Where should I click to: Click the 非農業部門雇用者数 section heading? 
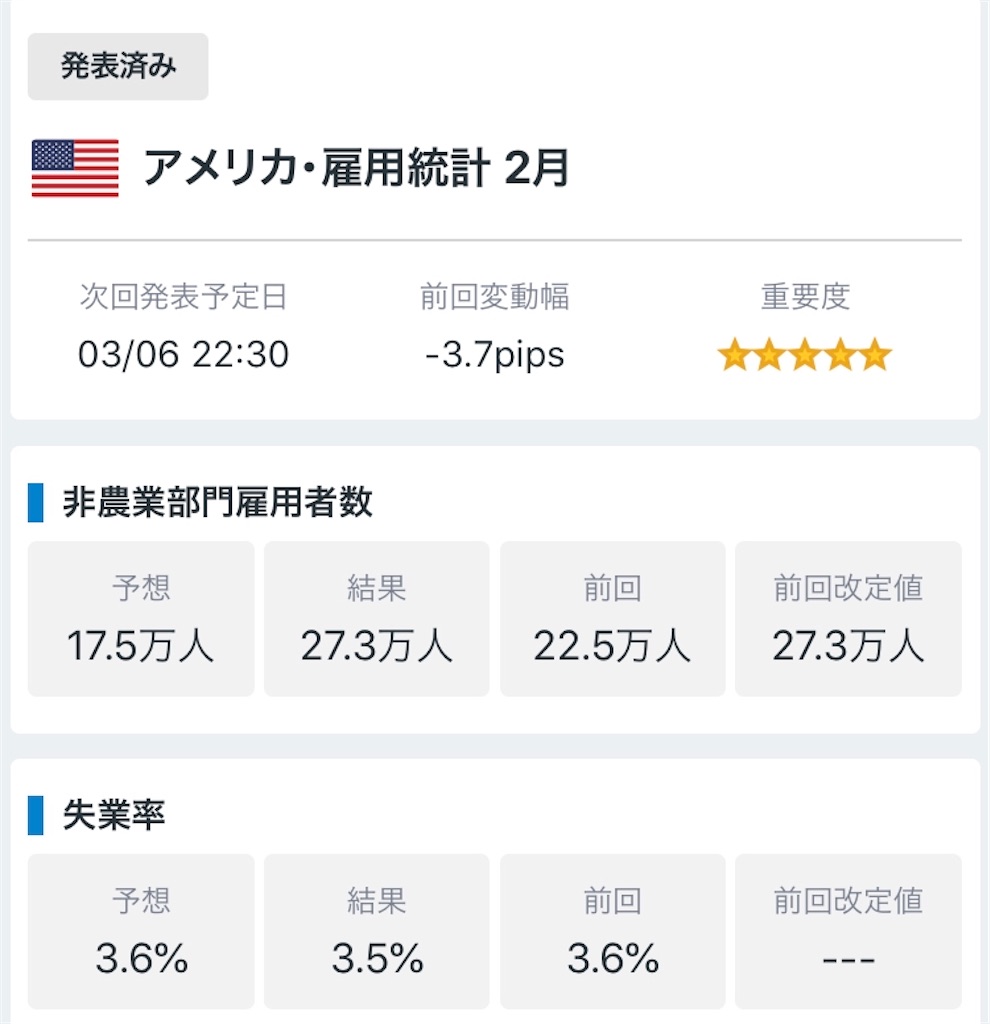click(x=217, y=502)
